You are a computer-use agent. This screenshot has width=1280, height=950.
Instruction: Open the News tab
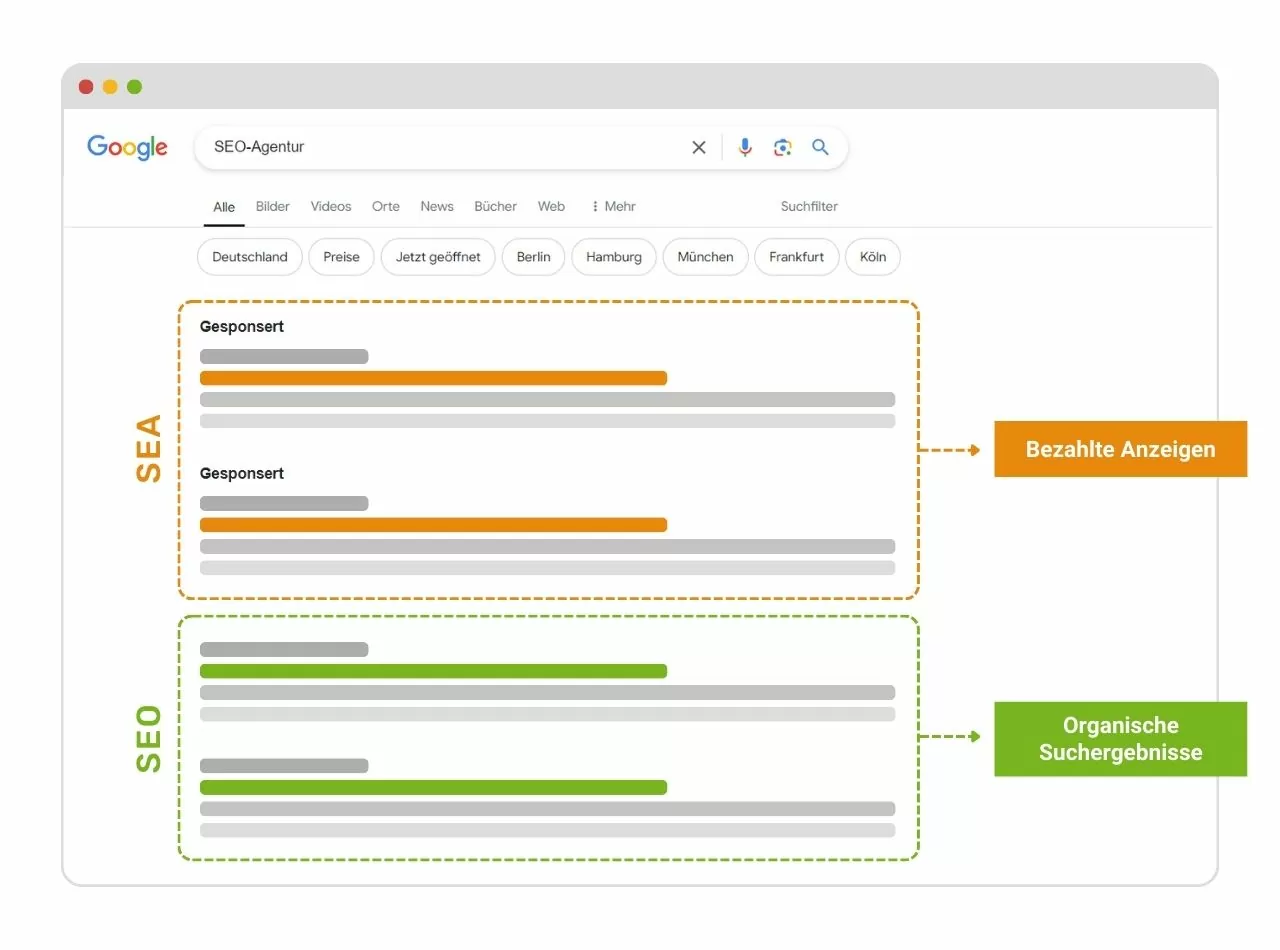coord(437,207)
